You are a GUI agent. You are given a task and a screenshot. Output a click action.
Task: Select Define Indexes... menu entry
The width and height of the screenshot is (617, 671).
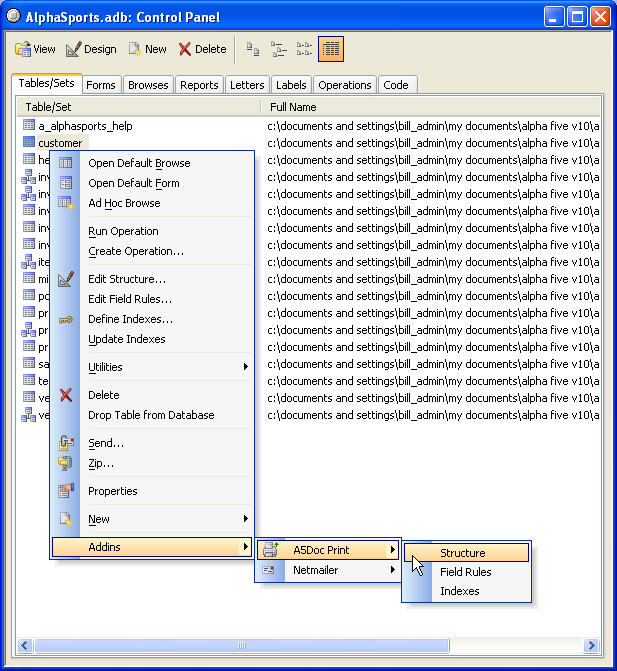tap(152, 319)
